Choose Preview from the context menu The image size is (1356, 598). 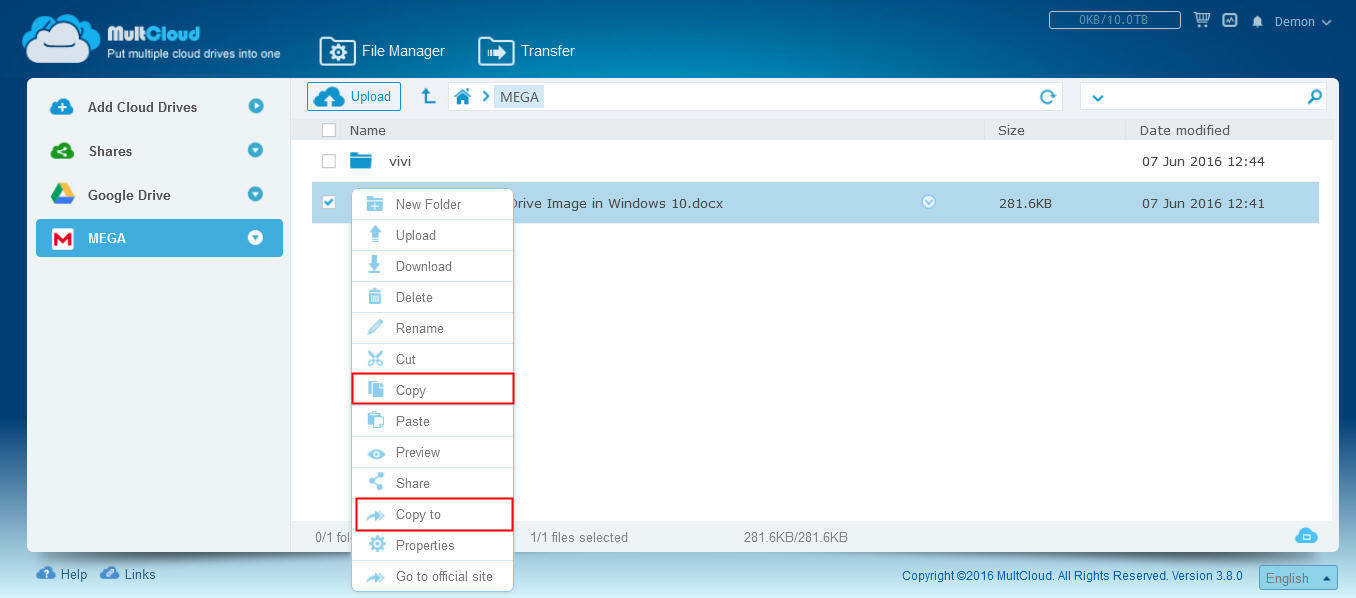(432, 452)
